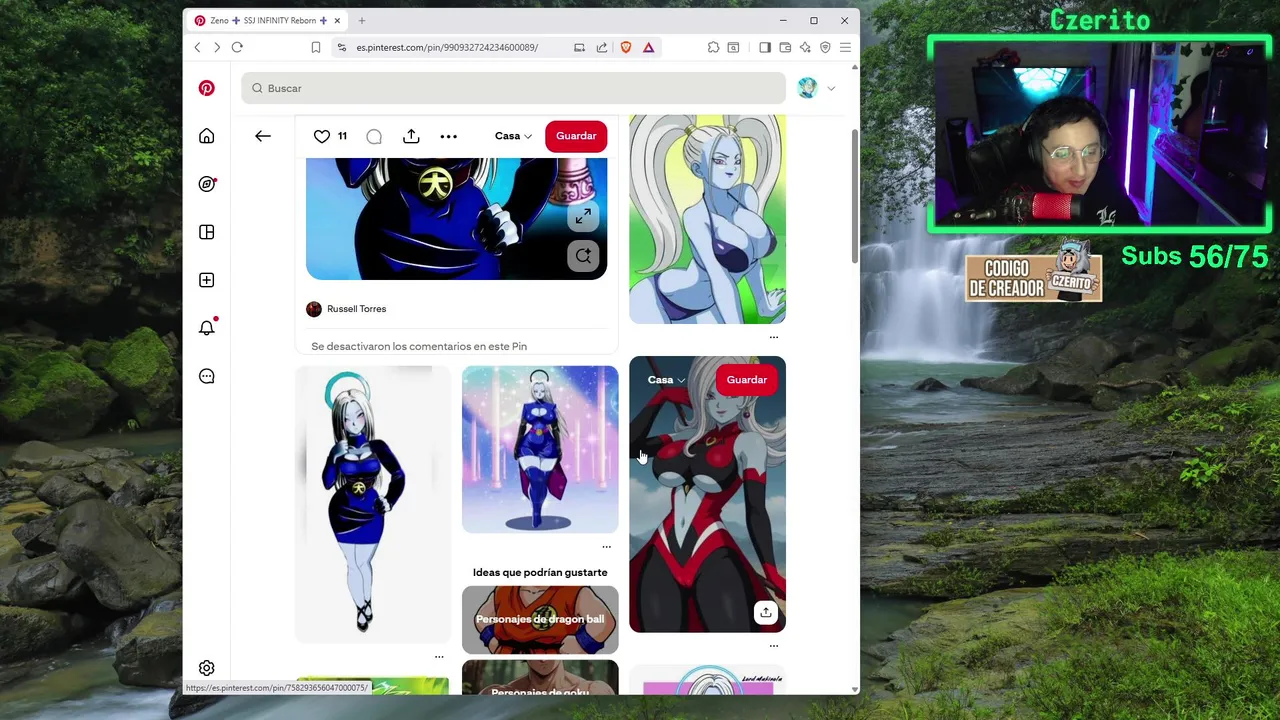
Task: Open a new browser tab
Action: pyautogui.click(x=362, y=20)
